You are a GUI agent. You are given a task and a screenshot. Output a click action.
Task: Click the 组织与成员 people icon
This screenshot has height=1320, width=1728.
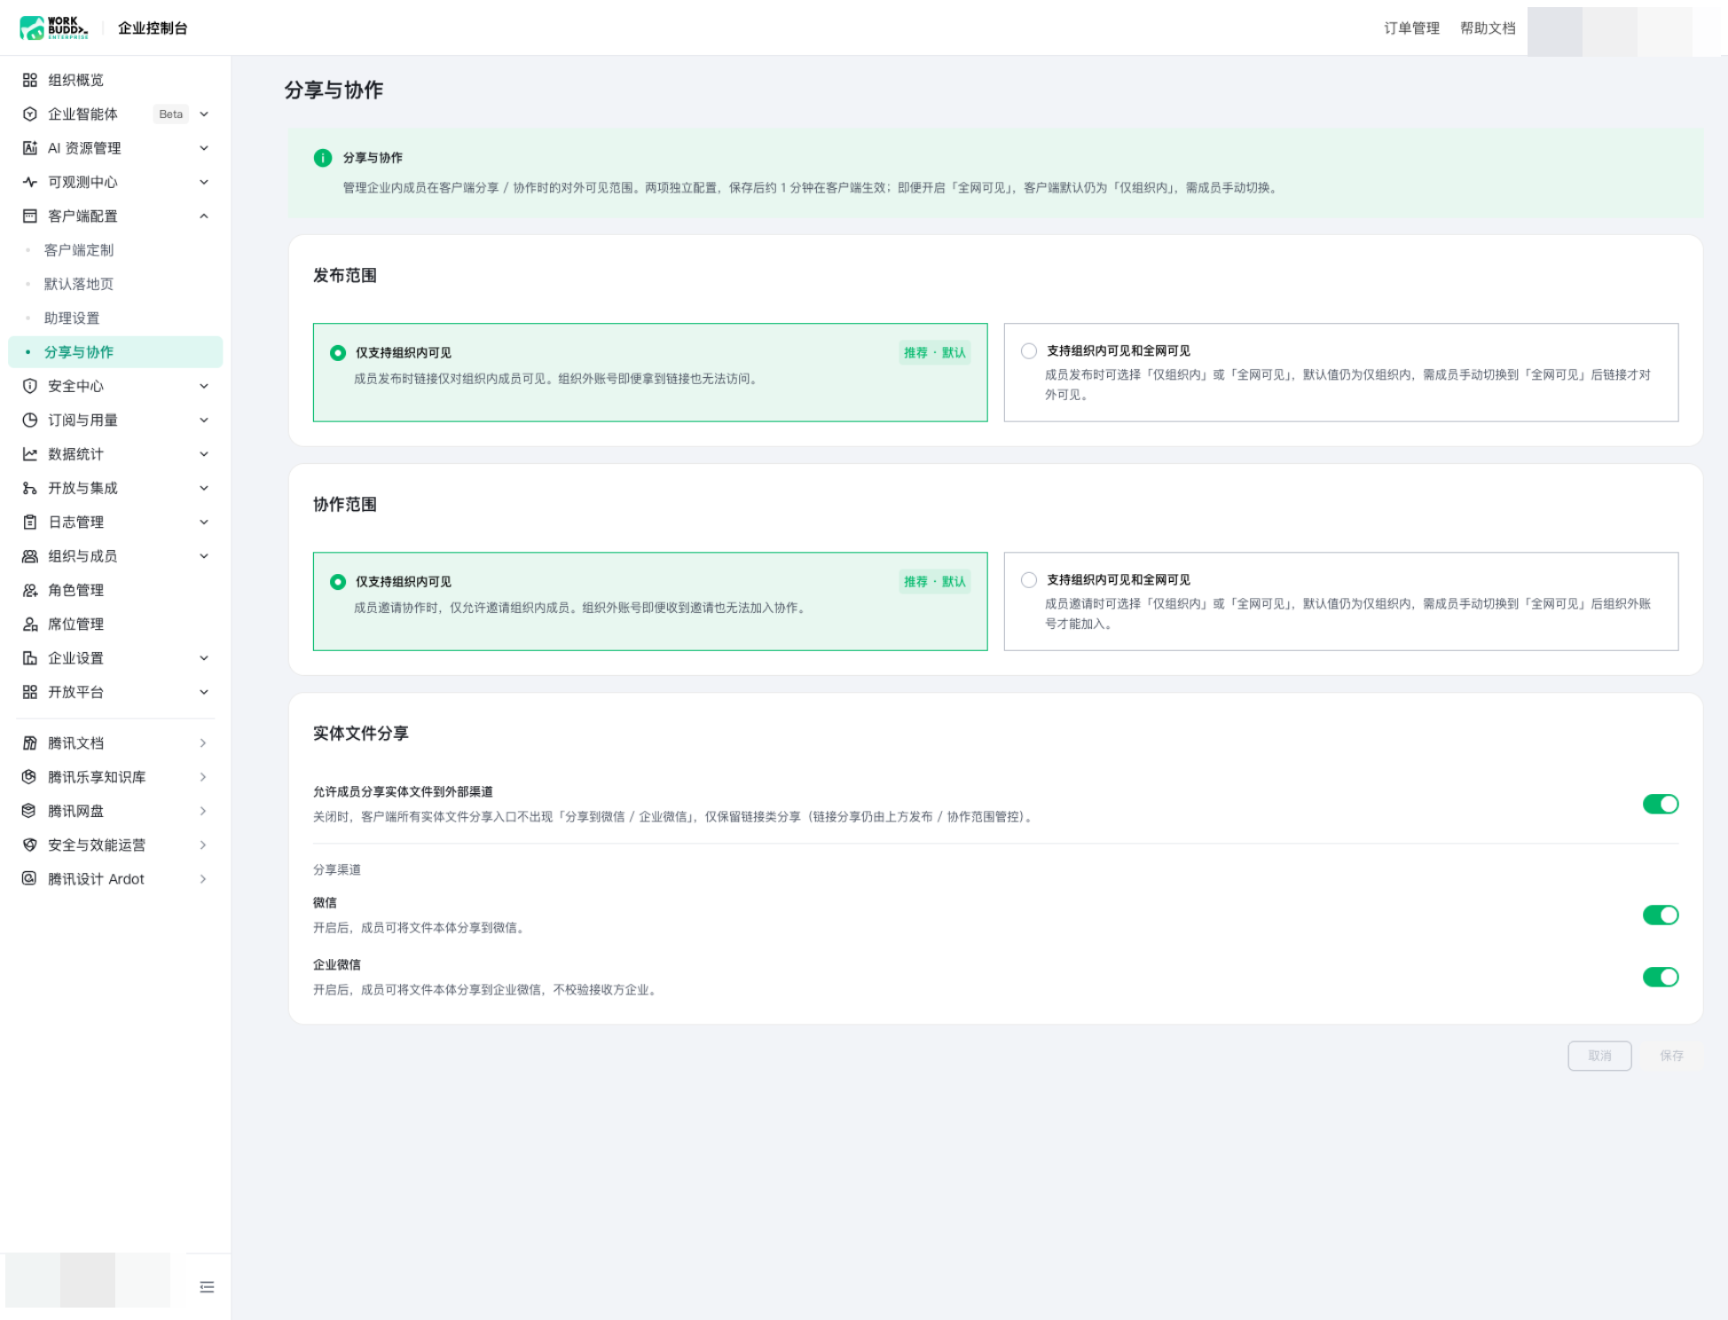tap(30, 556)
